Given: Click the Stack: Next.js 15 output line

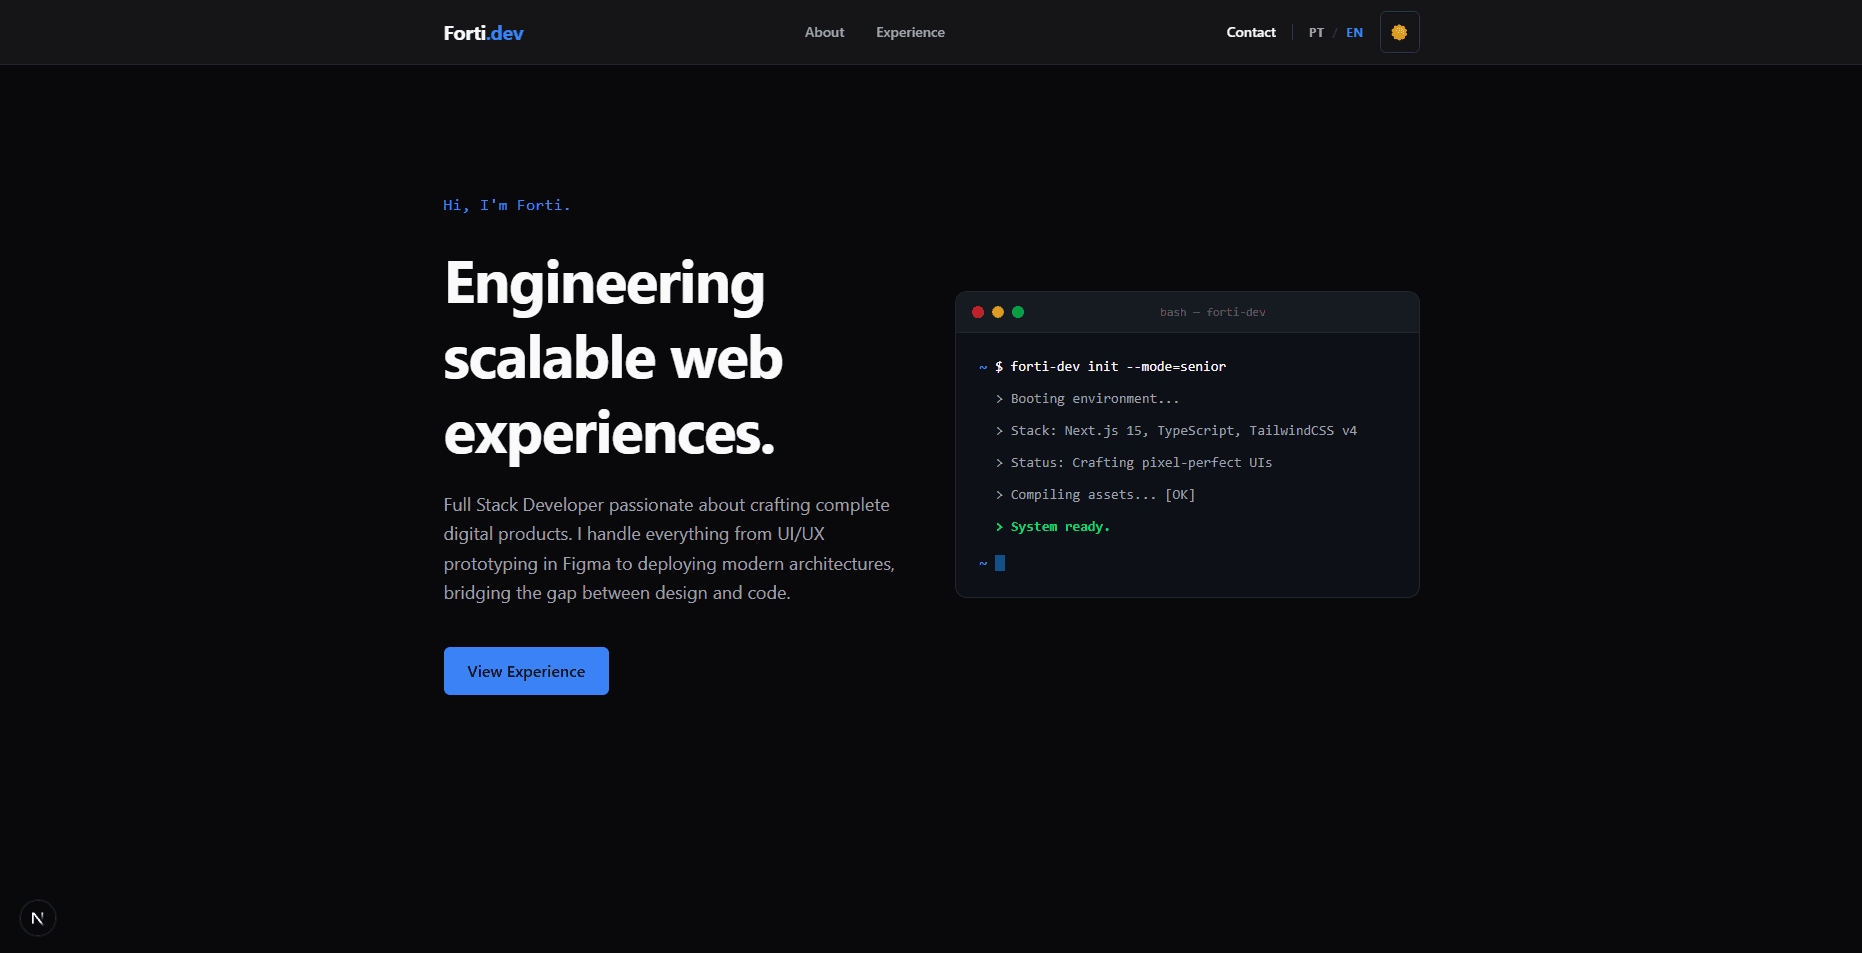Looking at the screenshot, I should (x=1177, y=430).
